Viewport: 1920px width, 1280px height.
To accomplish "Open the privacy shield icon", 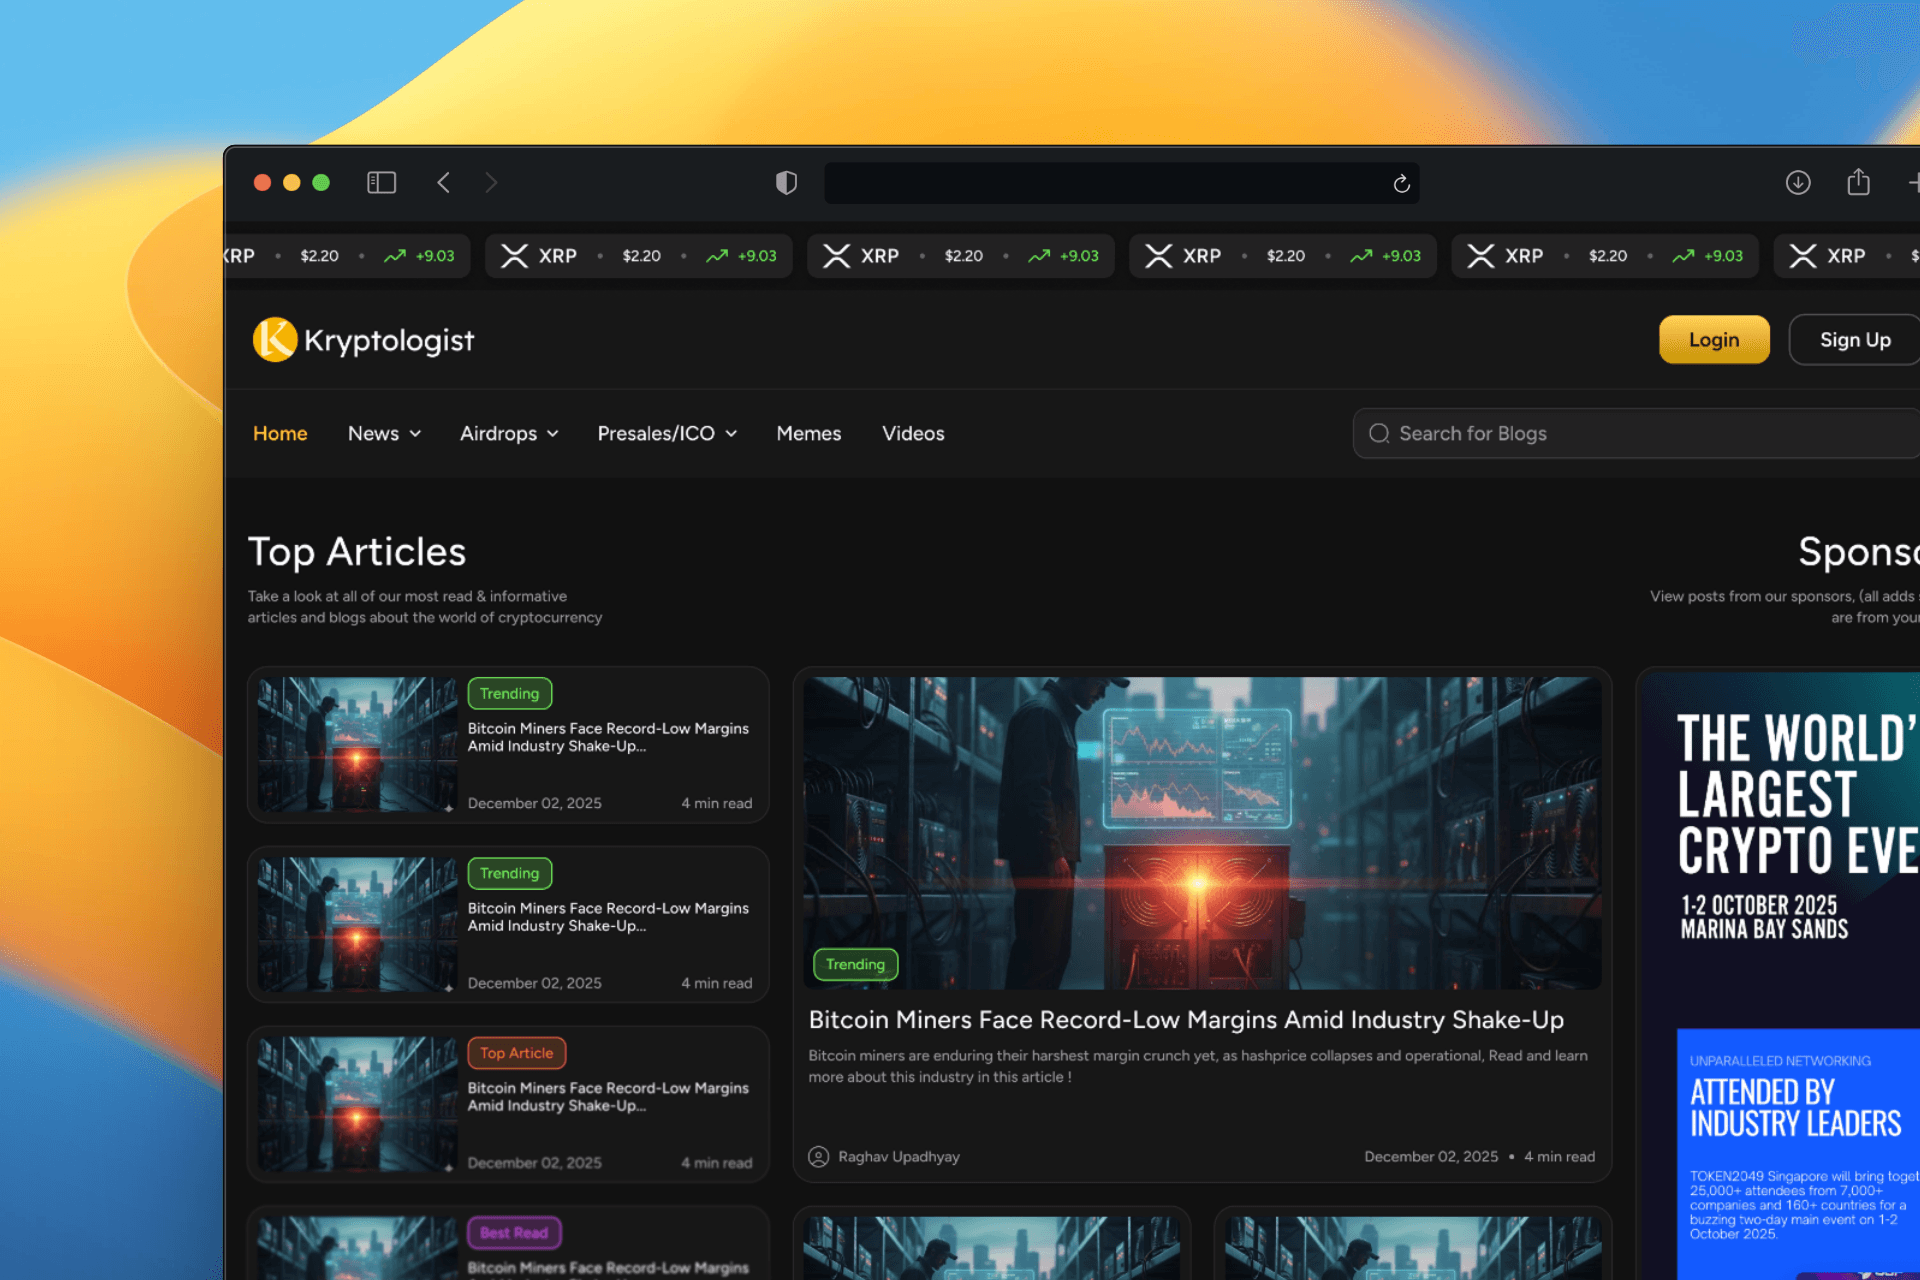I will pyautogui.click(x=786, y=182).
